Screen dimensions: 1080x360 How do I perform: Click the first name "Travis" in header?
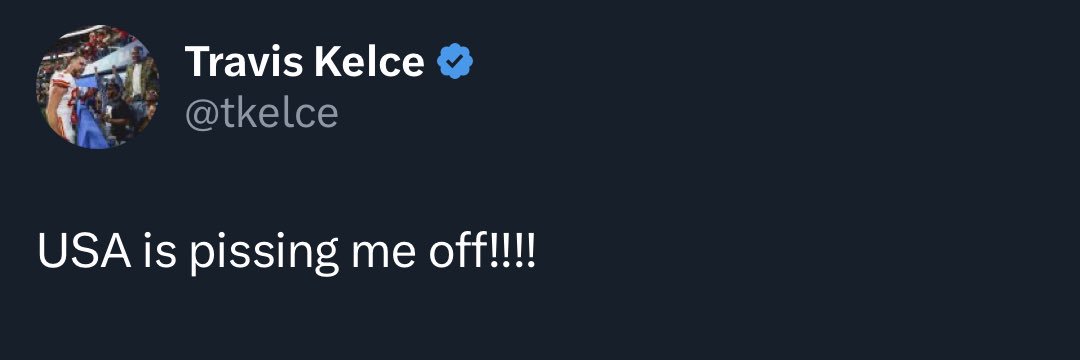[x=245, y=61]
